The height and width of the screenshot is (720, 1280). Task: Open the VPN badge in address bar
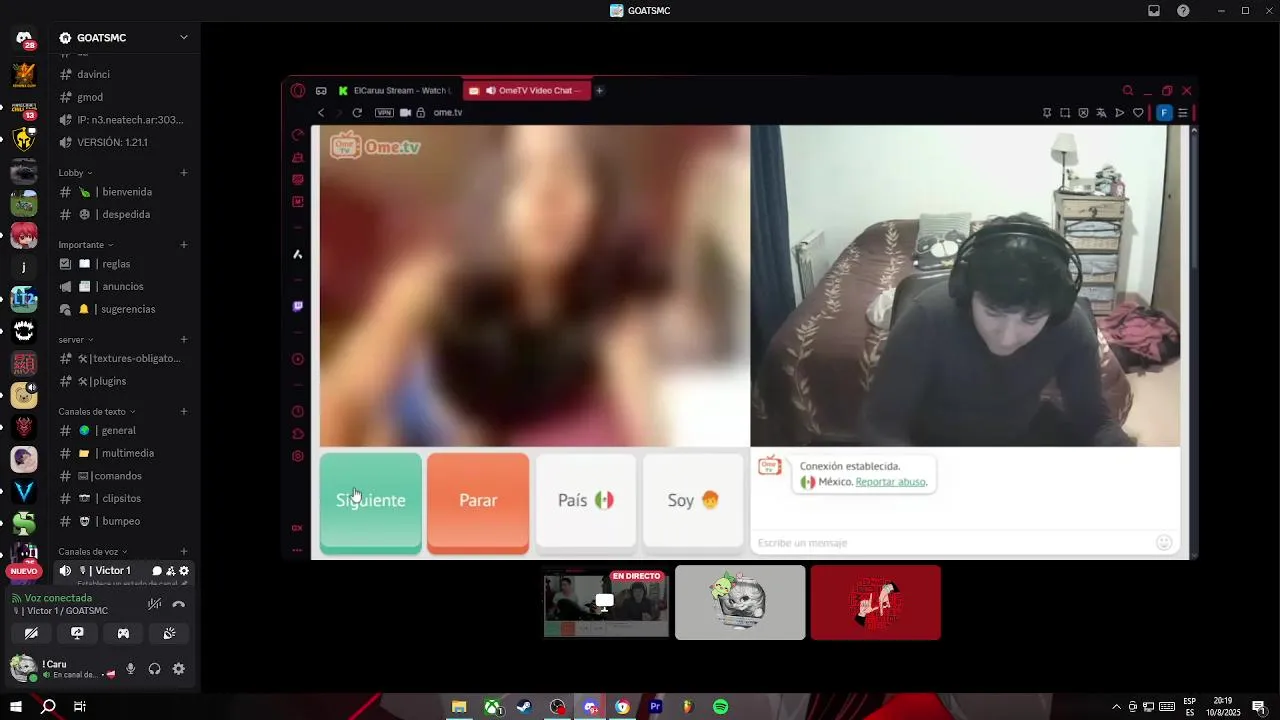(x=384, y=113)
